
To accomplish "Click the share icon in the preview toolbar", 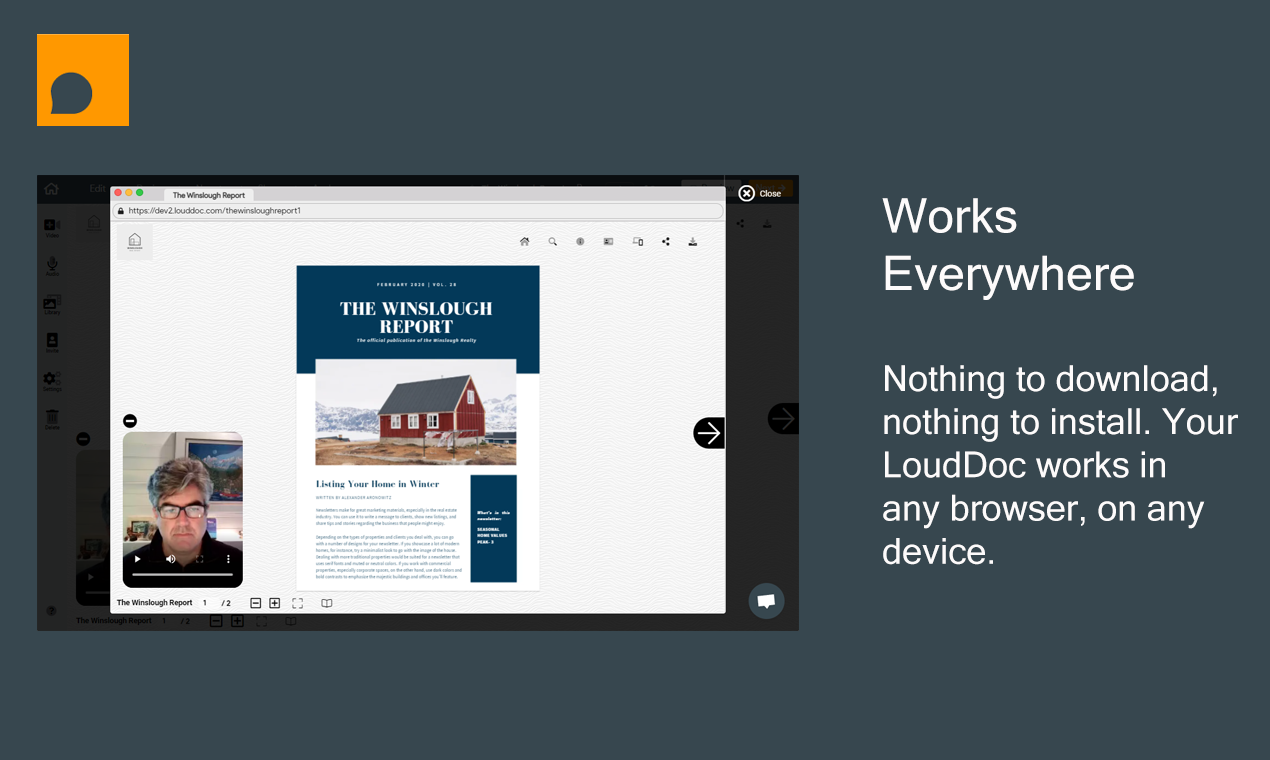I will click(x=666, y=241).
